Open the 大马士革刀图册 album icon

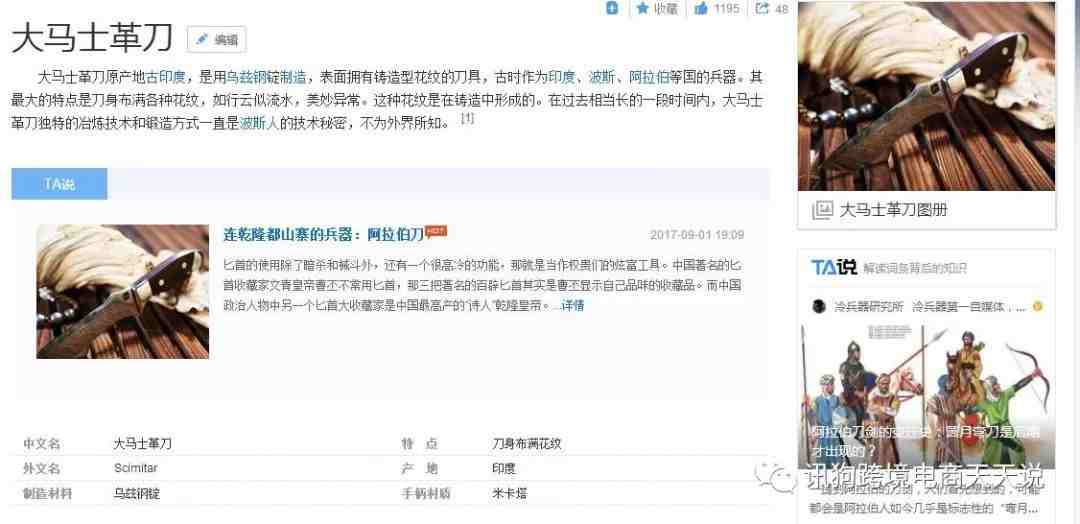(822, 210)
